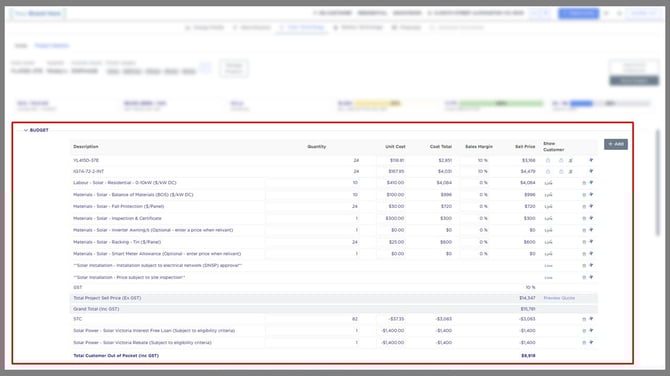
Task: Click the arrow icon on the Racking - Tin row
Action: (x=591, y=242)
